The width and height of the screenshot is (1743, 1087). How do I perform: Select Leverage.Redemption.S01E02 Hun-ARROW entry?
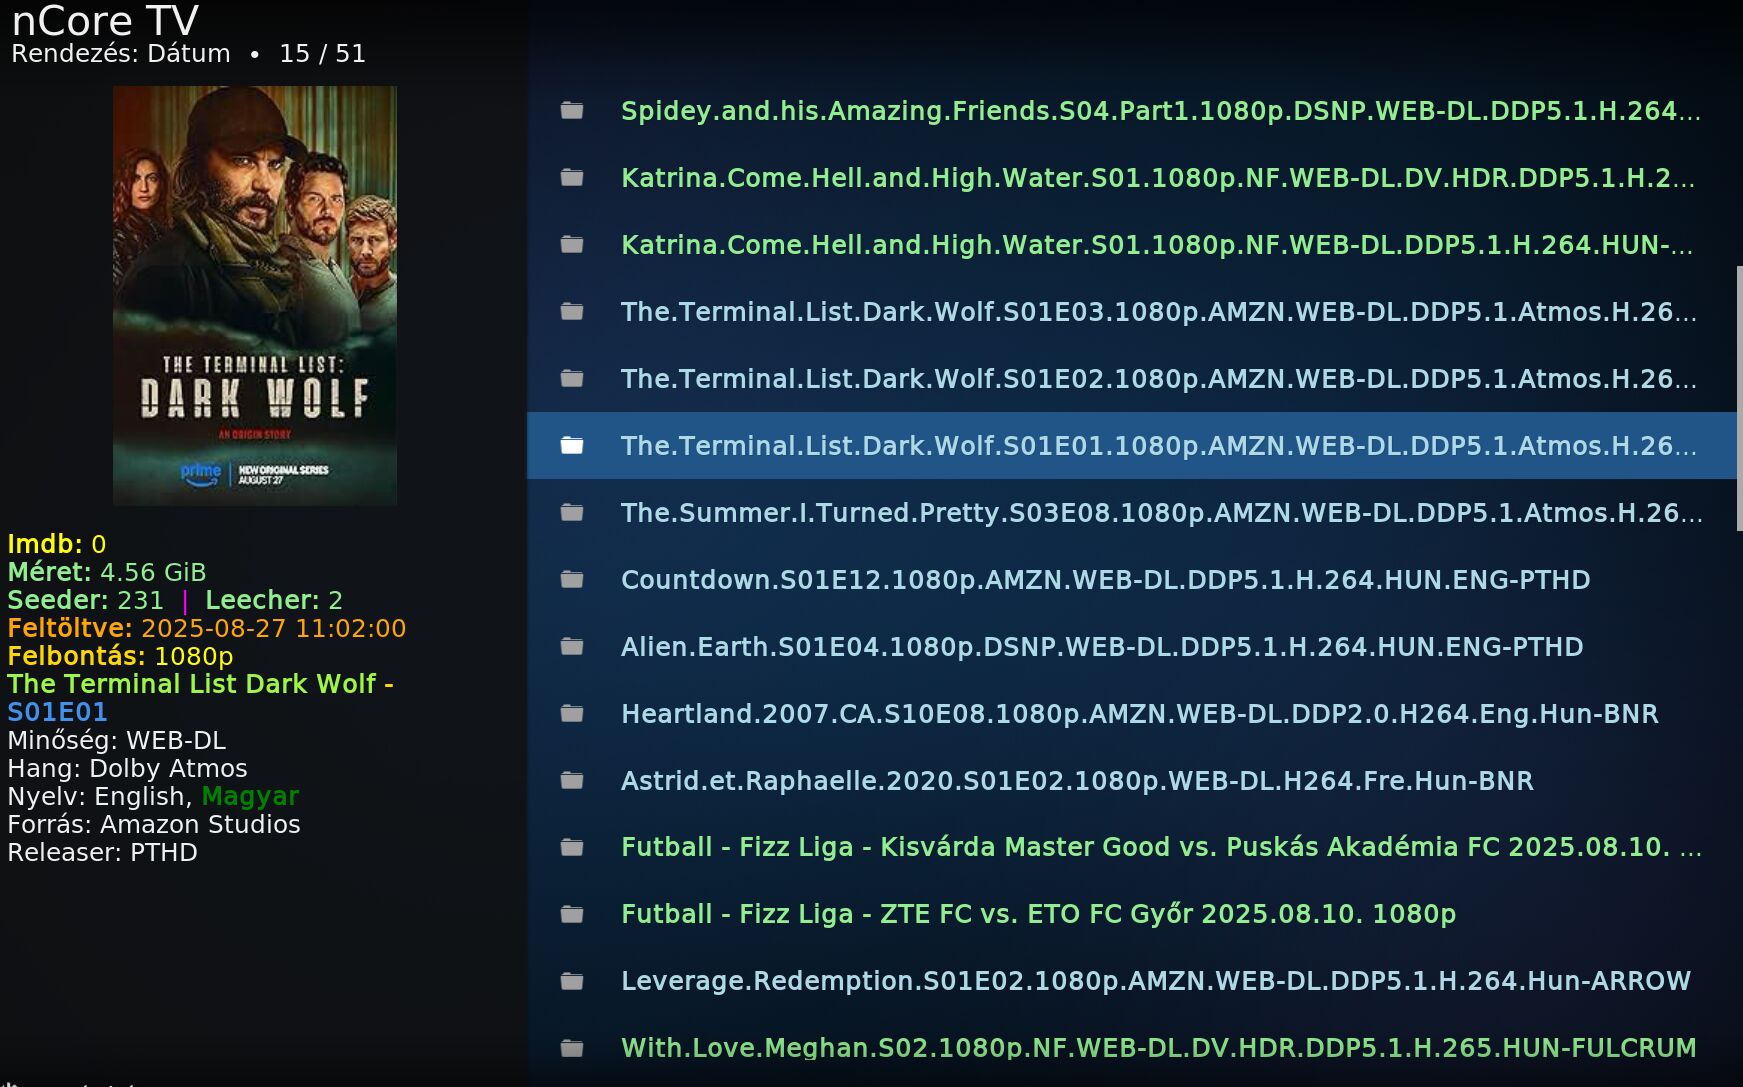point(1131,981)
